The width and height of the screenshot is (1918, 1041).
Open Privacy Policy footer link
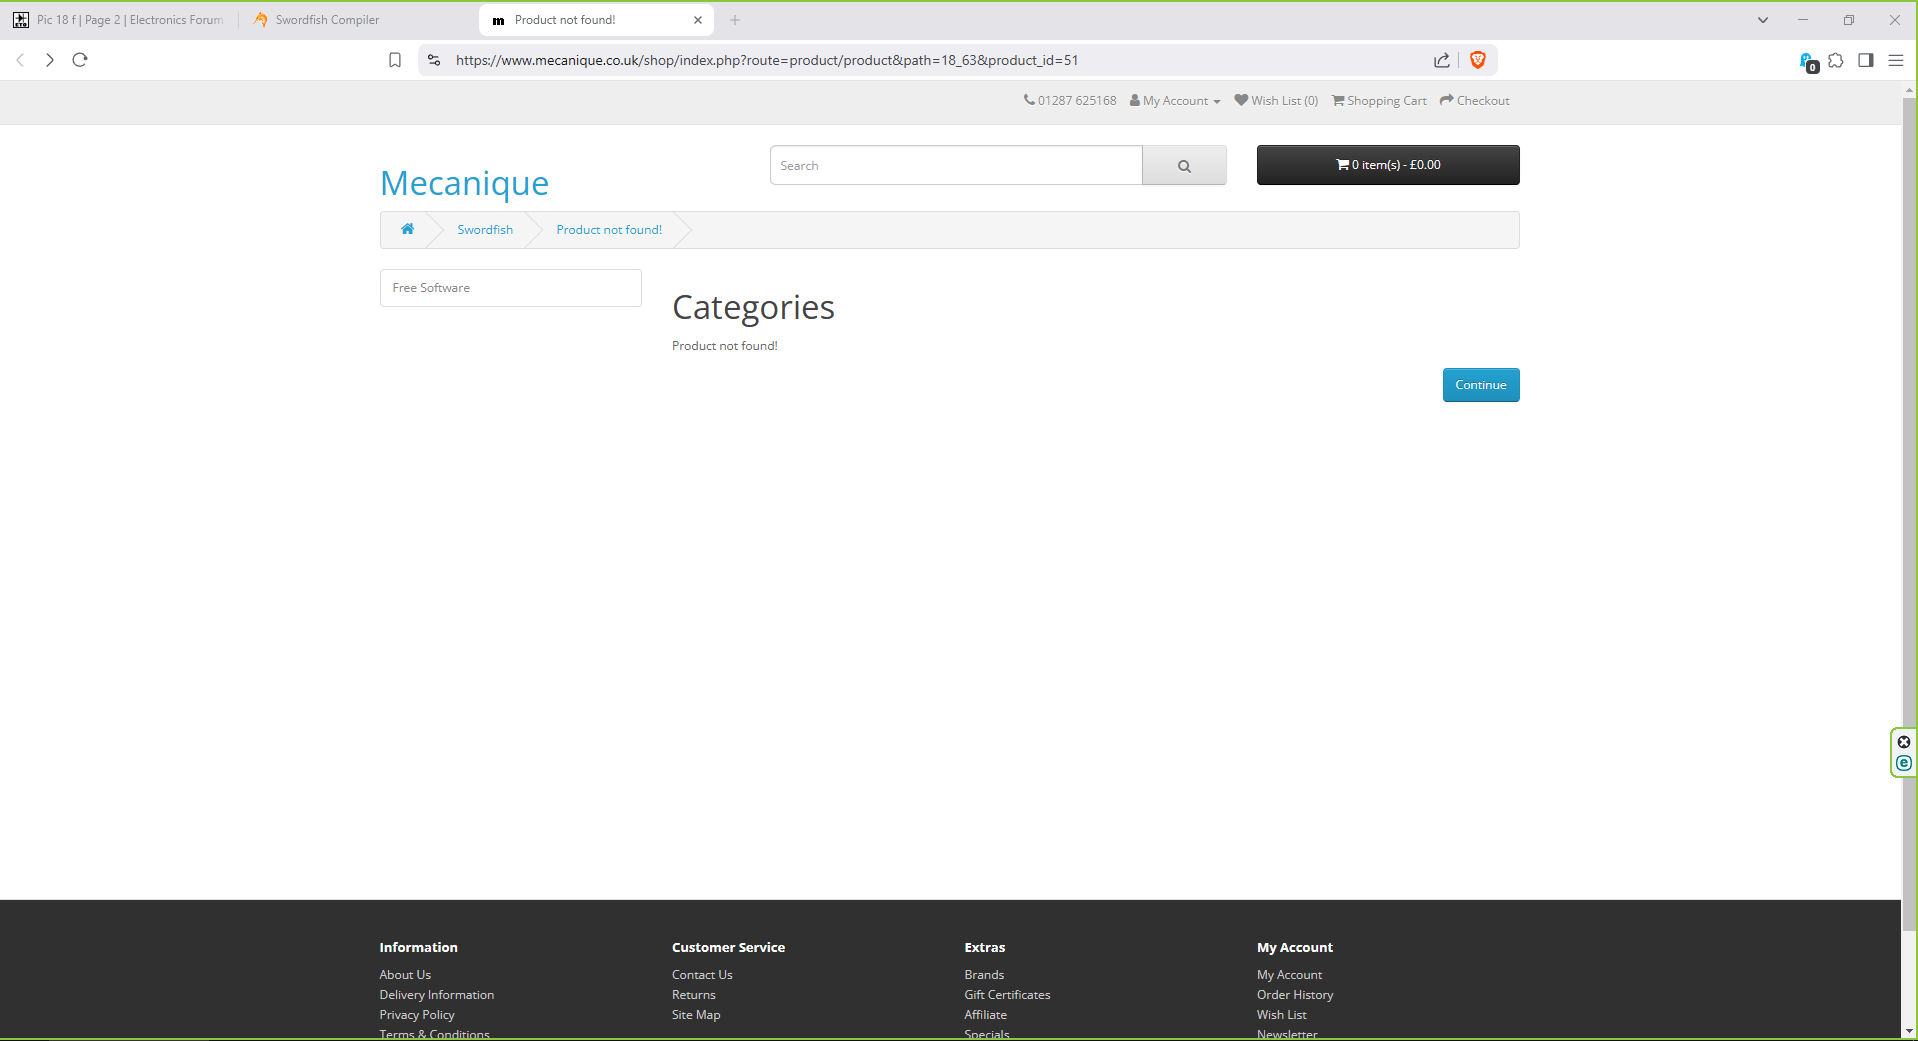(x=417, y=1015)
